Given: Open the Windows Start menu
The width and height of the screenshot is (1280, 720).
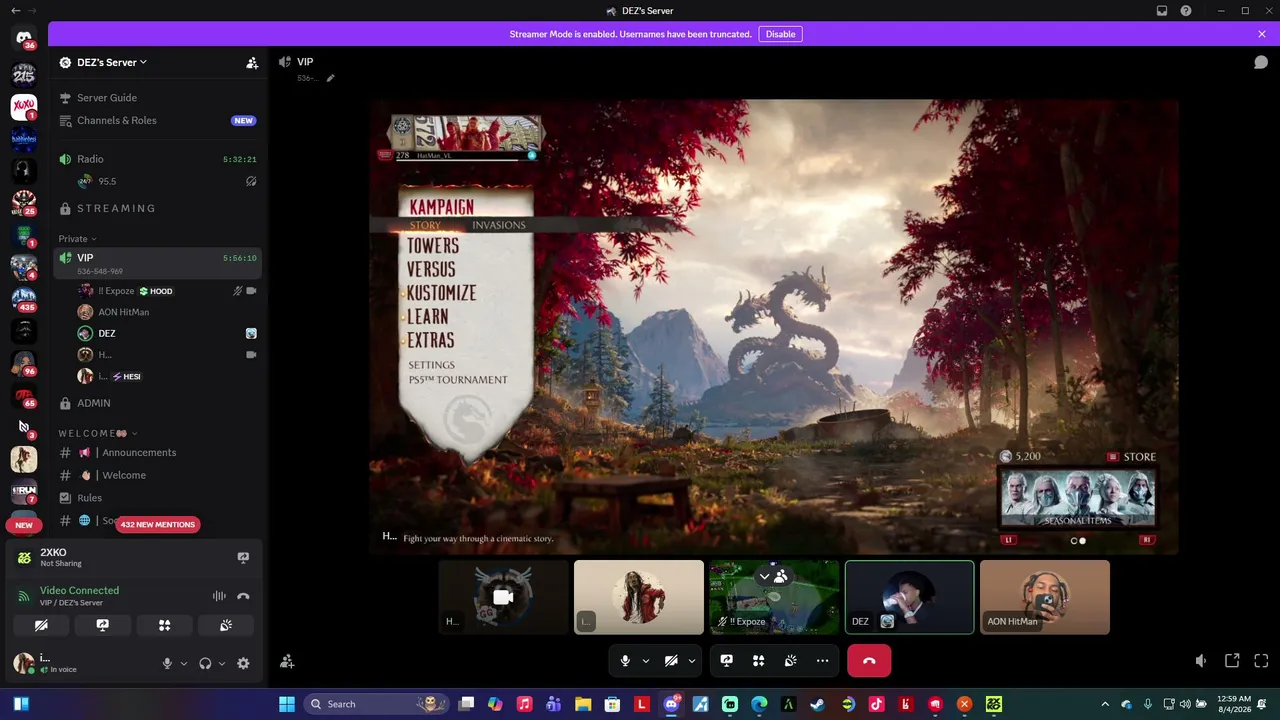Looking at the screenshot, I should (287, 704).
